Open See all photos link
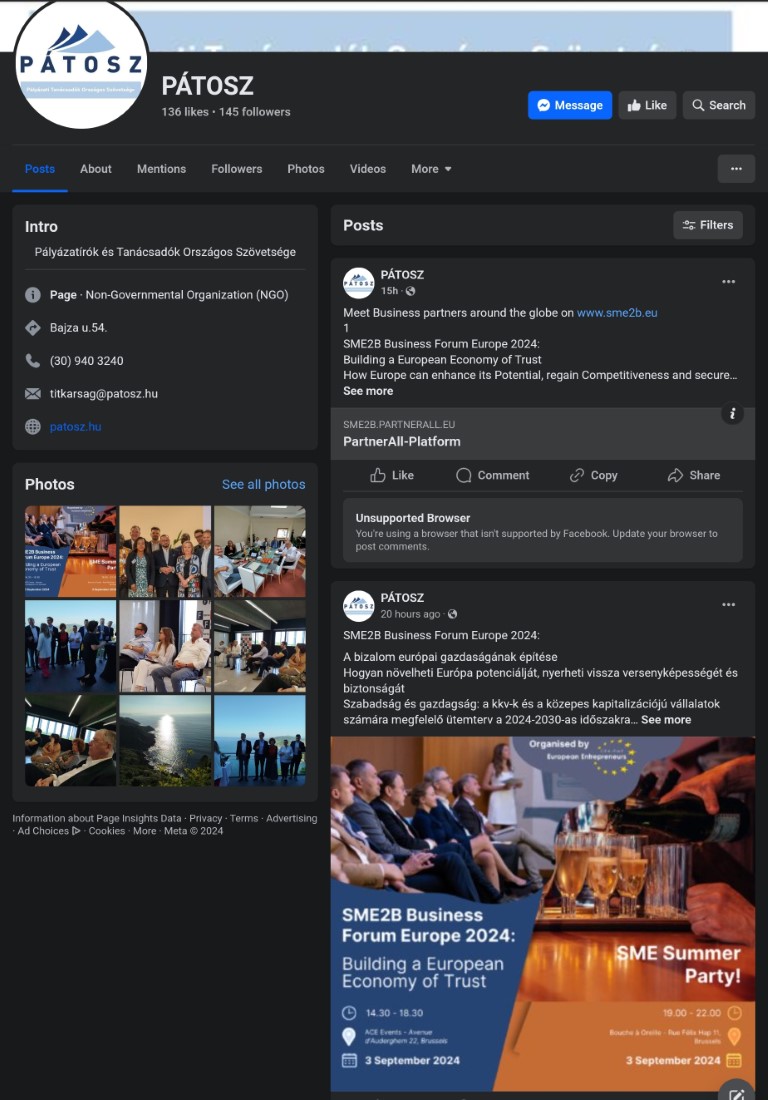The image size is (768, 1100). pyautogui.click(x=264, y=484)
